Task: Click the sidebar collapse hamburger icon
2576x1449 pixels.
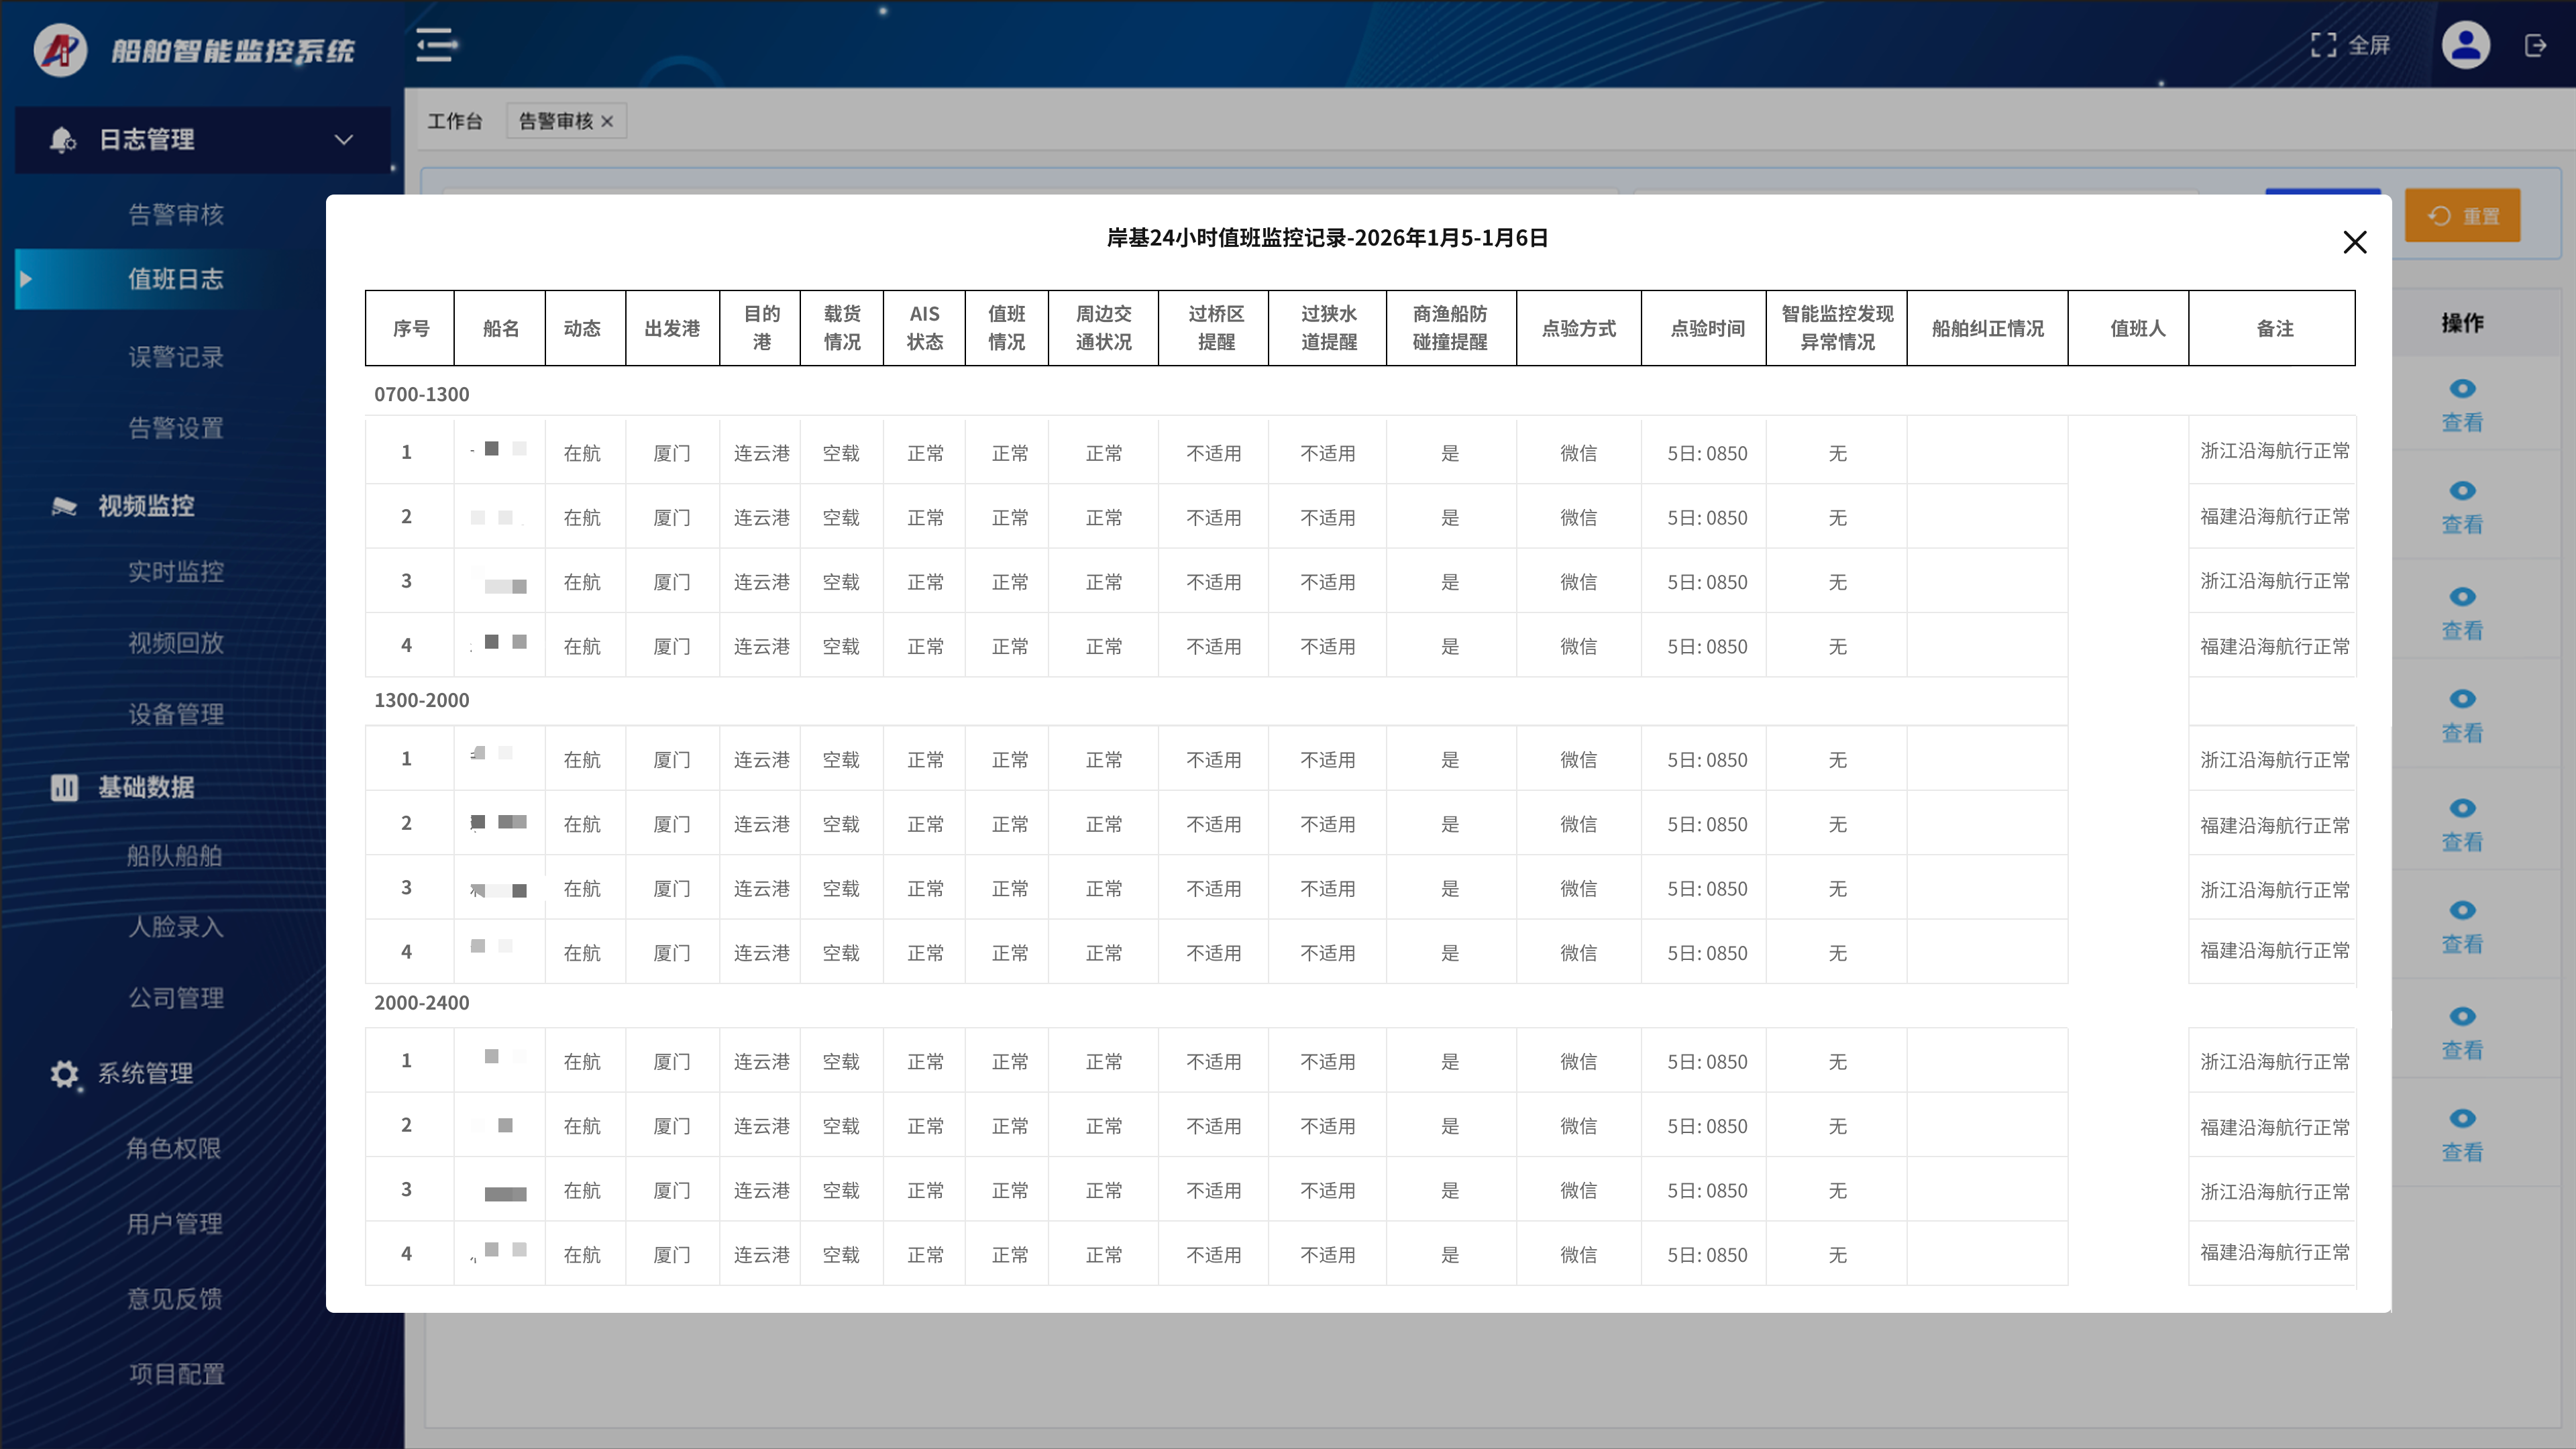Action: point(435,45)
